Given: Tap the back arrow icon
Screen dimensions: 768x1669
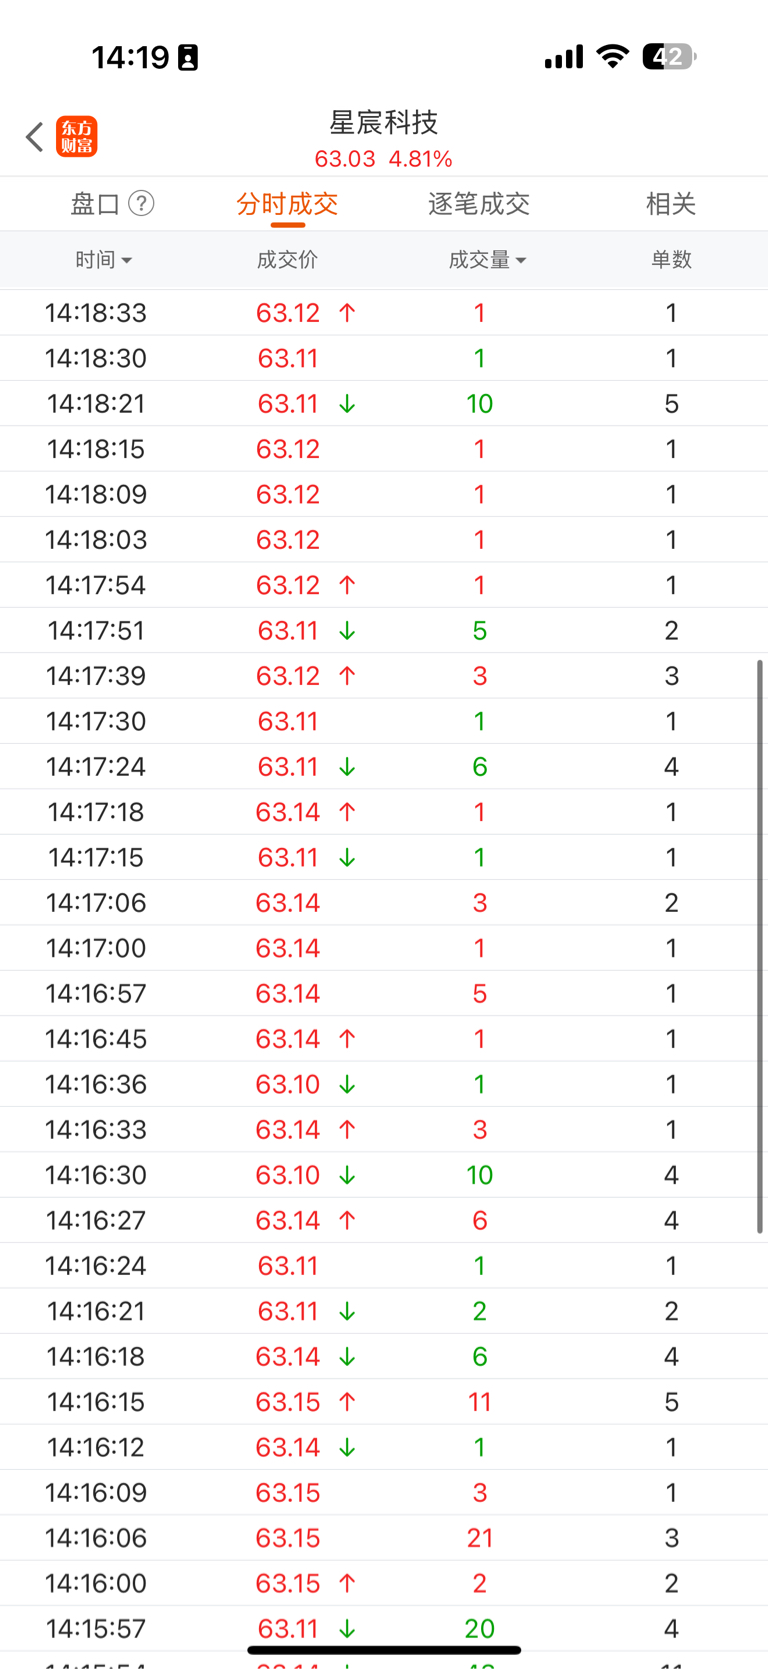Looking at the screenshot, I should 35,137.
